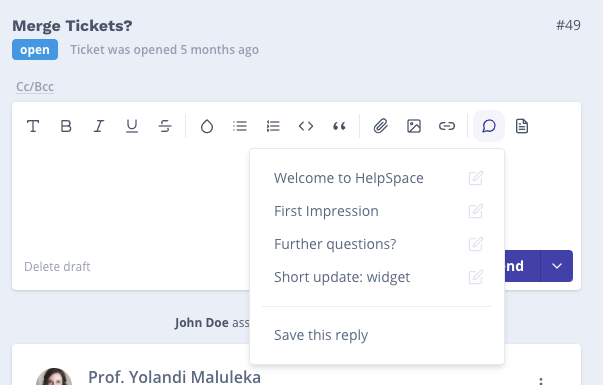
Task: Open Prof. Yolandi Maluleka's name
Action: click(175, 377)
